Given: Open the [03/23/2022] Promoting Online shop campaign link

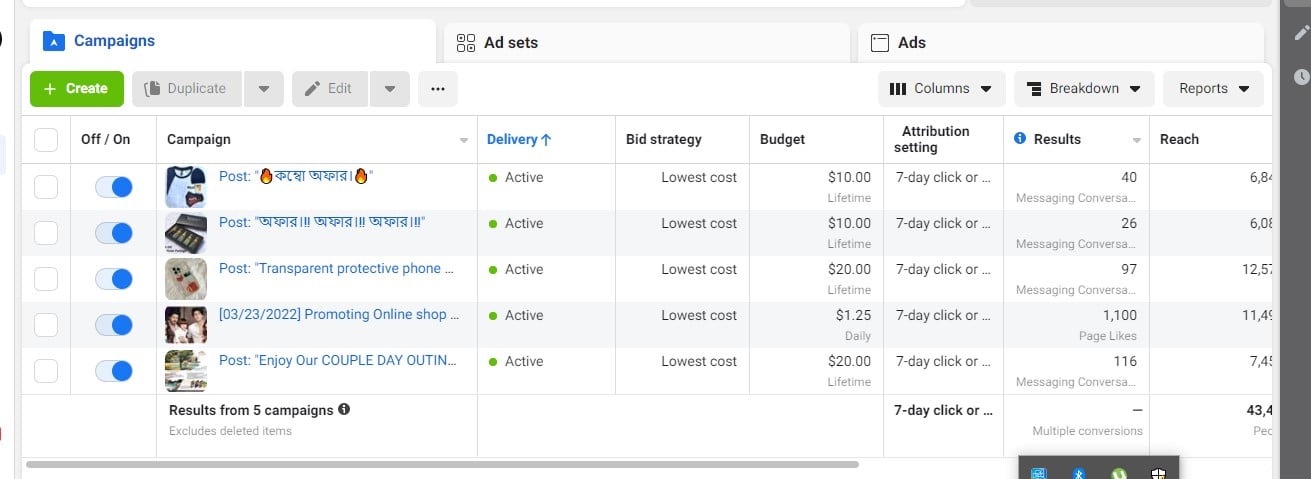Looking at the screenshot, I should click(x=339, y=314).
